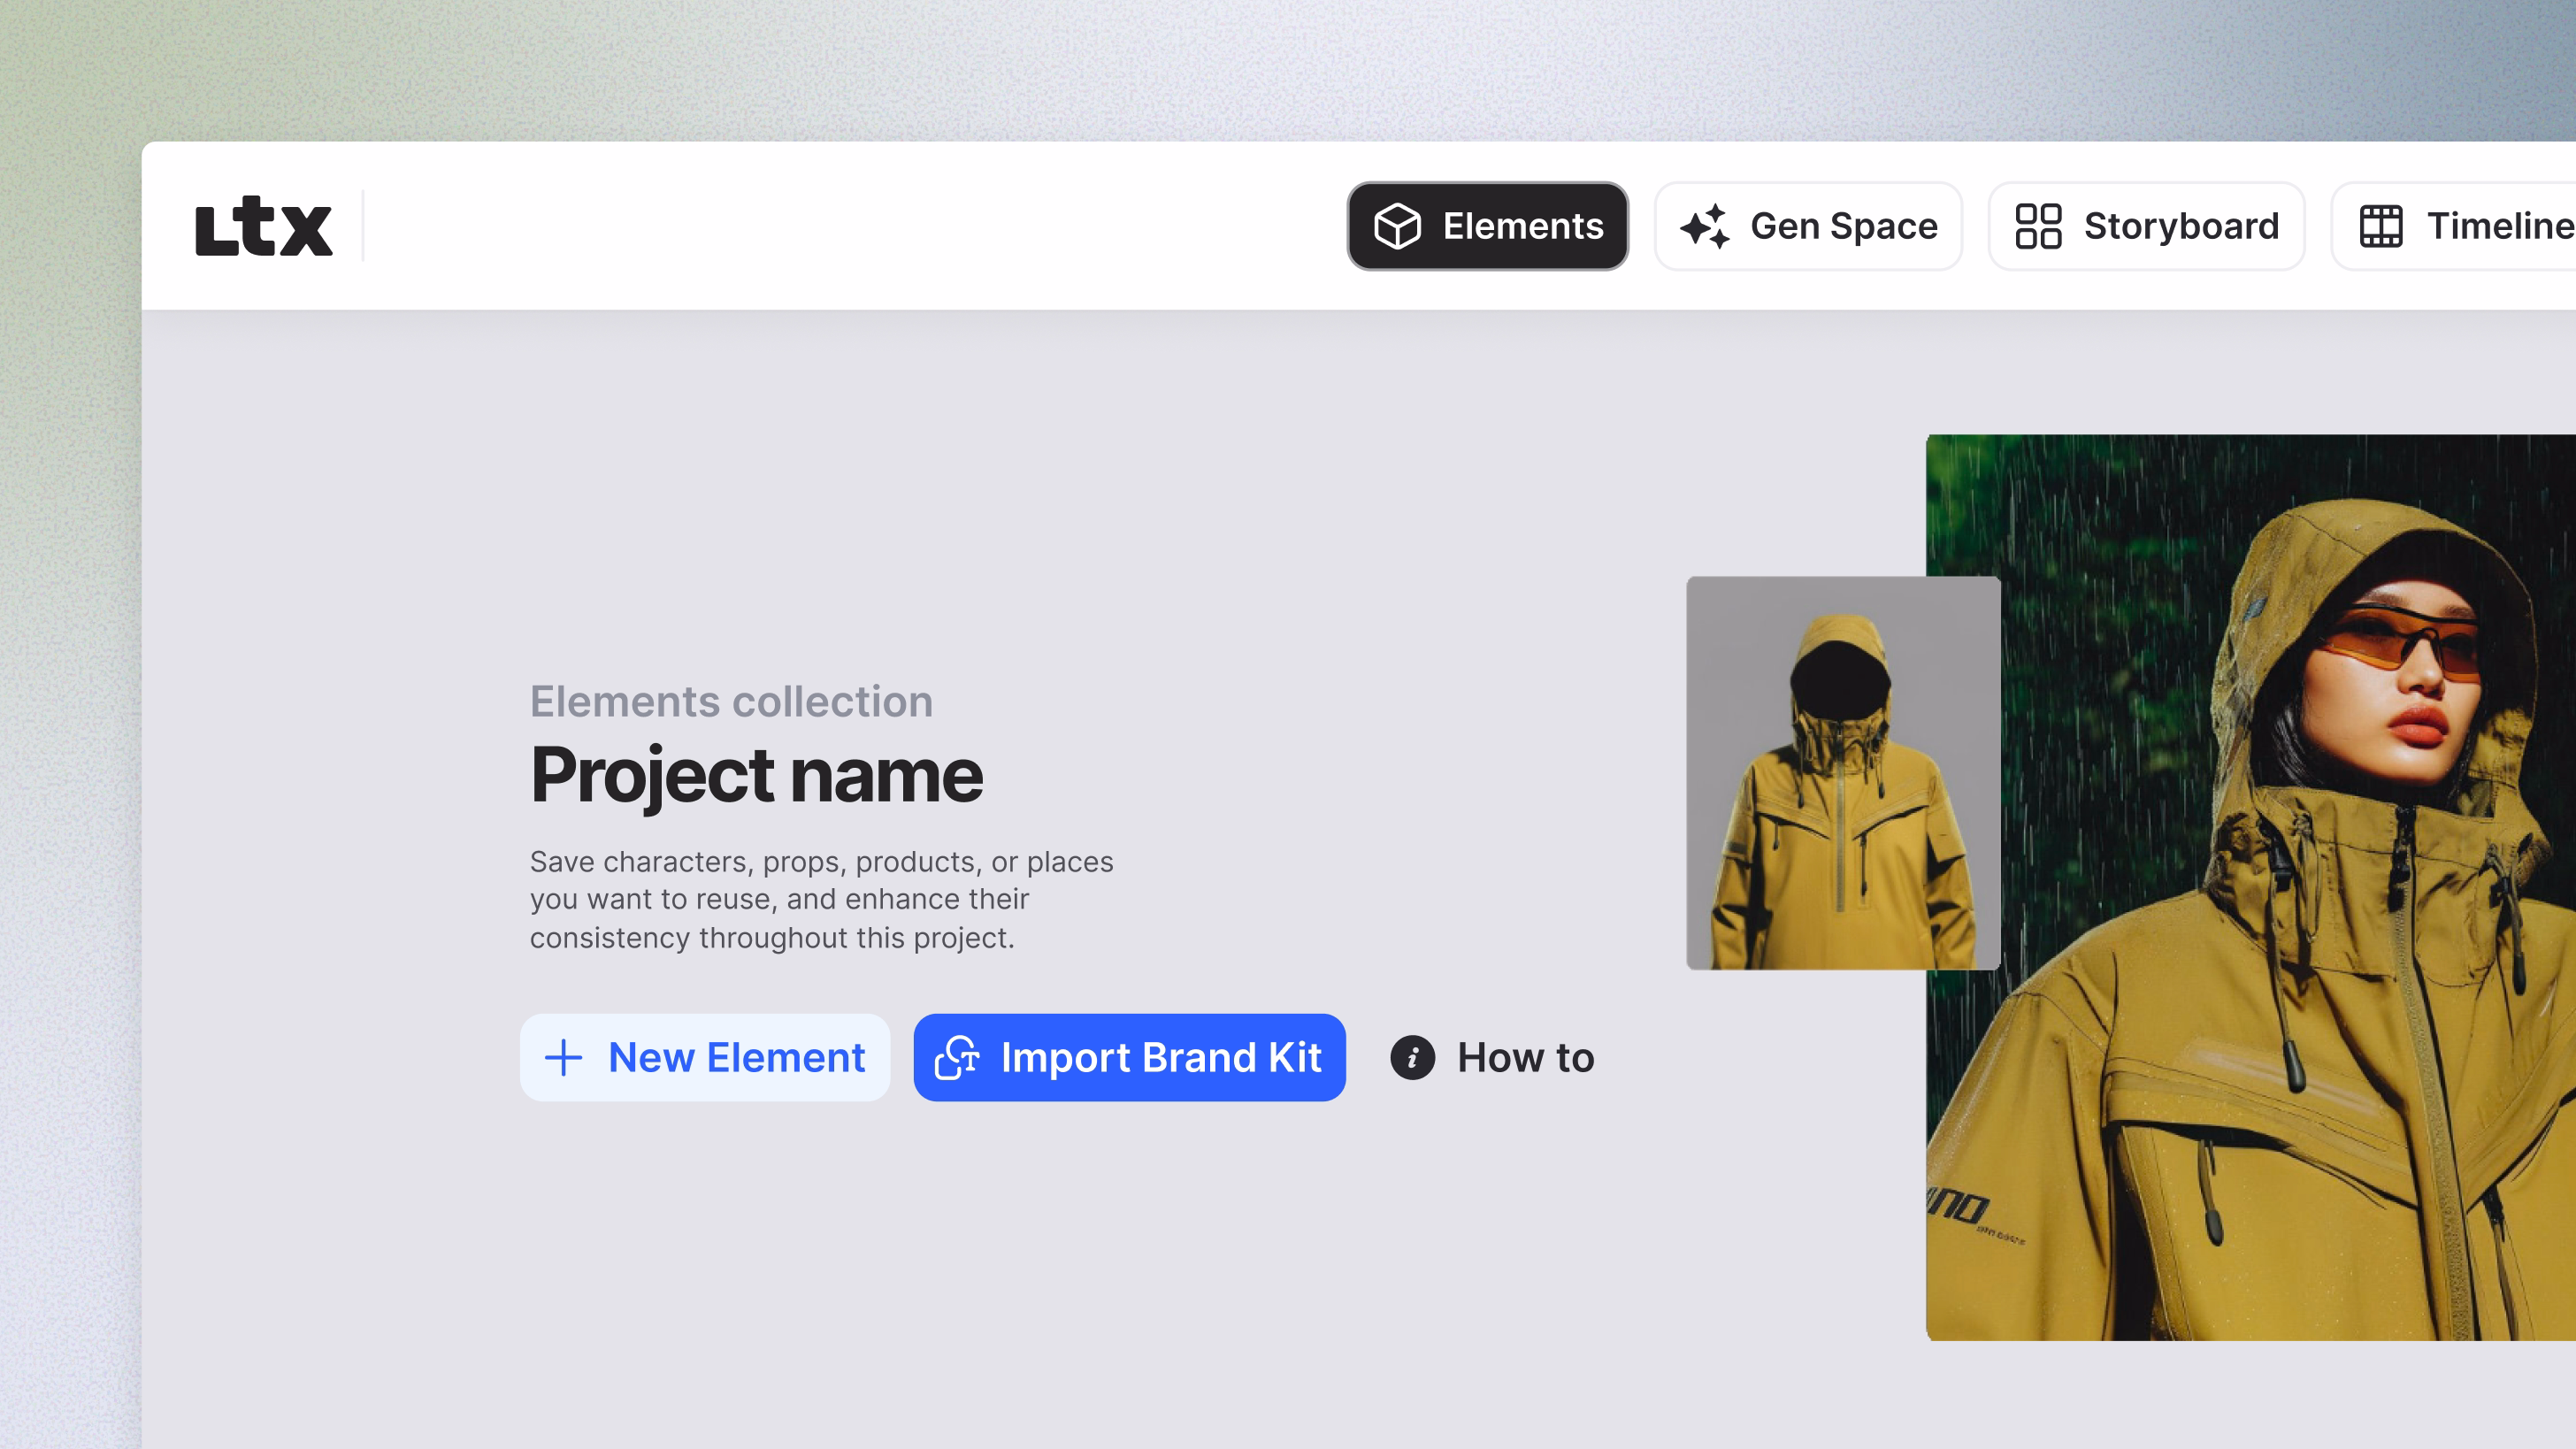This screenshot has width=2576, height=1449.
Task: Click the Elements collection label
Action: (x=731, y=701)
